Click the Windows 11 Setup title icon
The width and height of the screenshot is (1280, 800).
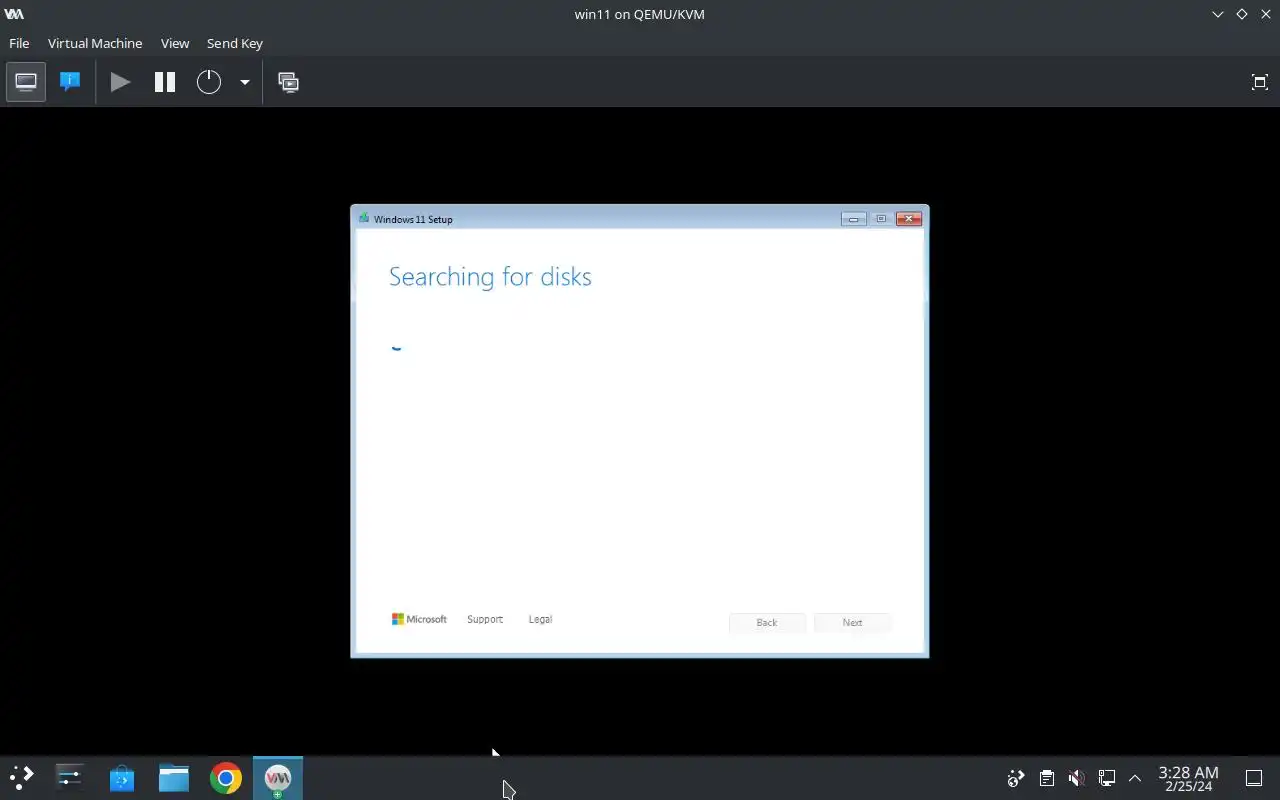tap(364, 218)
